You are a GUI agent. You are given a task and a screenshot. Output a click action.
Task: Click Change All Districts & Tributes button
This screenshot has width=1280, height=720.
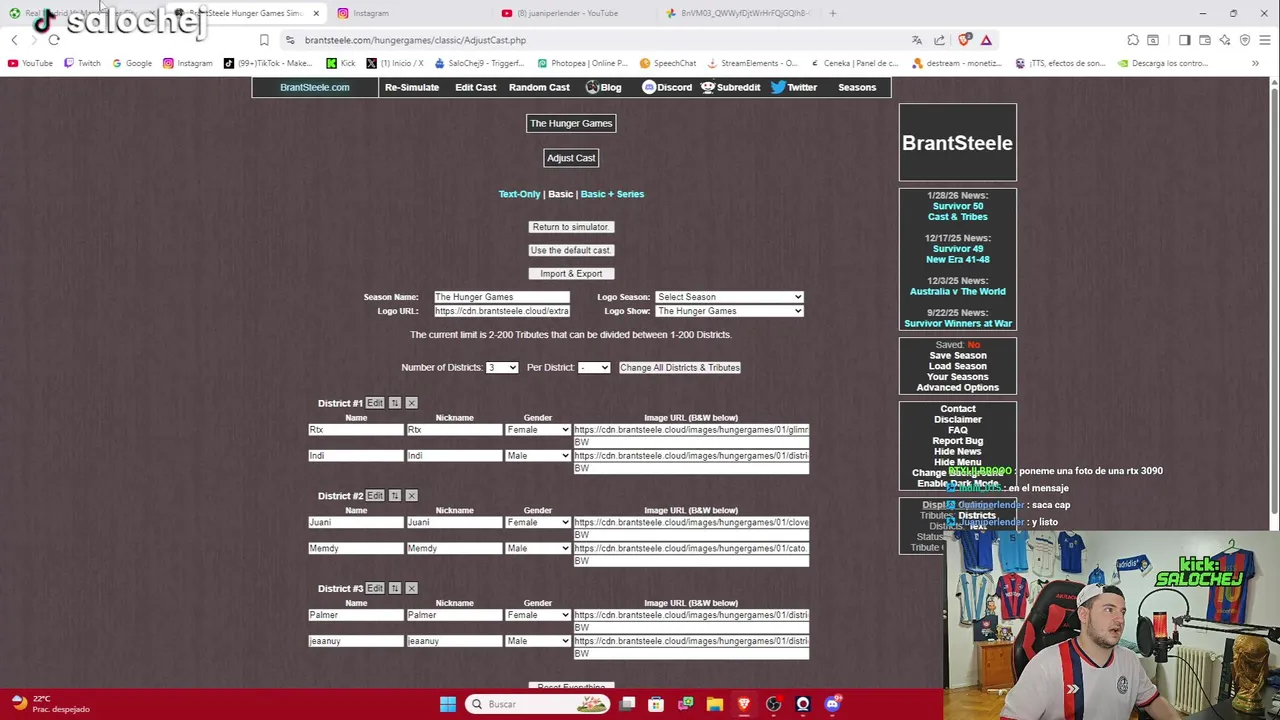680,368
